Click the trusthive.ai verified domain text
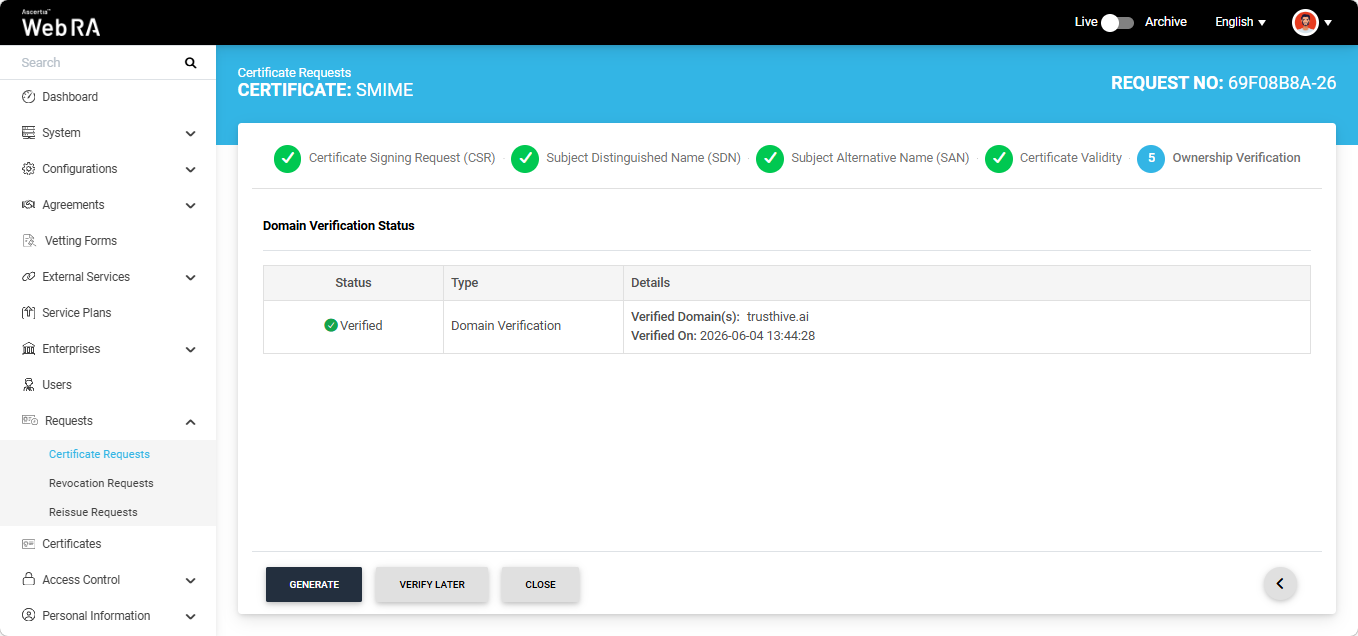Screen dimensions: 1358x636 coord(777,317)
